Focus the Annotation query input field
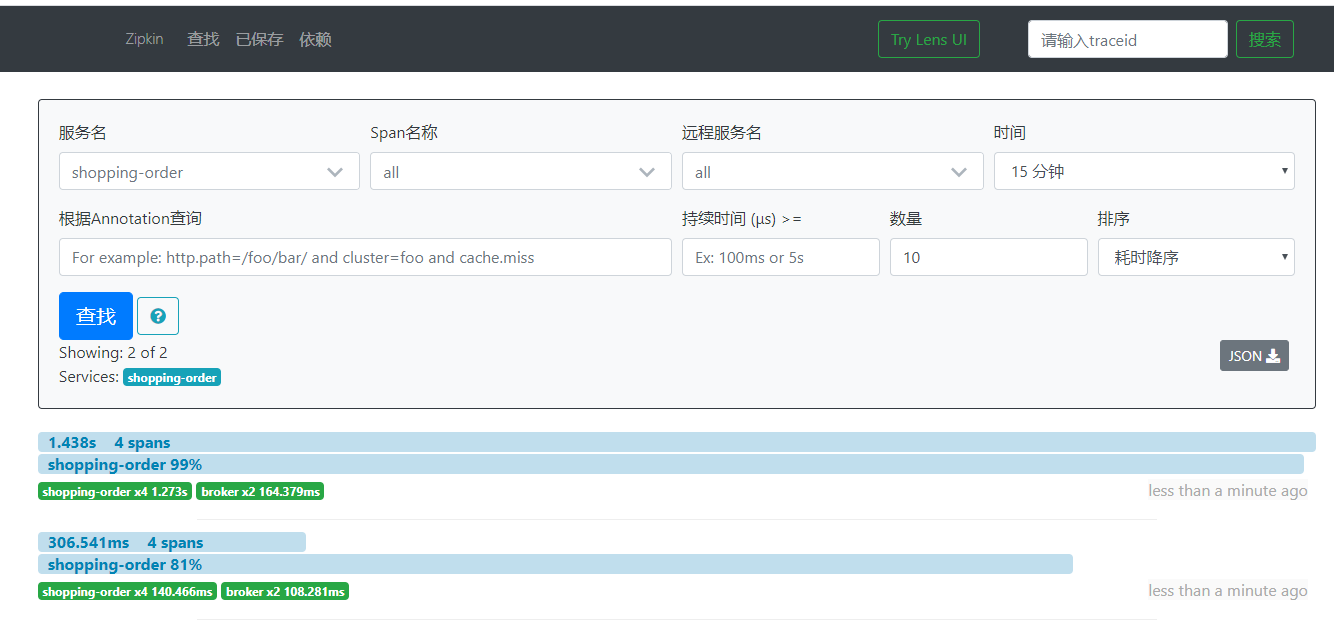Screen dimensions: 1334x621 pyautogui.click(x=365, y=257)
